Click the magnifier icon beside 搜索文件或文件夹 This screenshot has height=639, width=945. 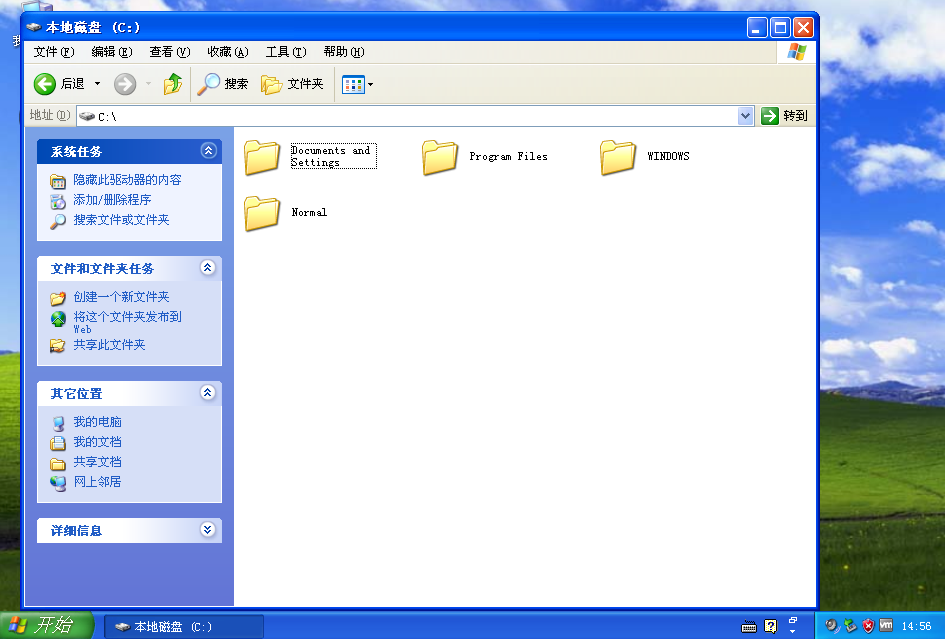click(x=58, y=221)
